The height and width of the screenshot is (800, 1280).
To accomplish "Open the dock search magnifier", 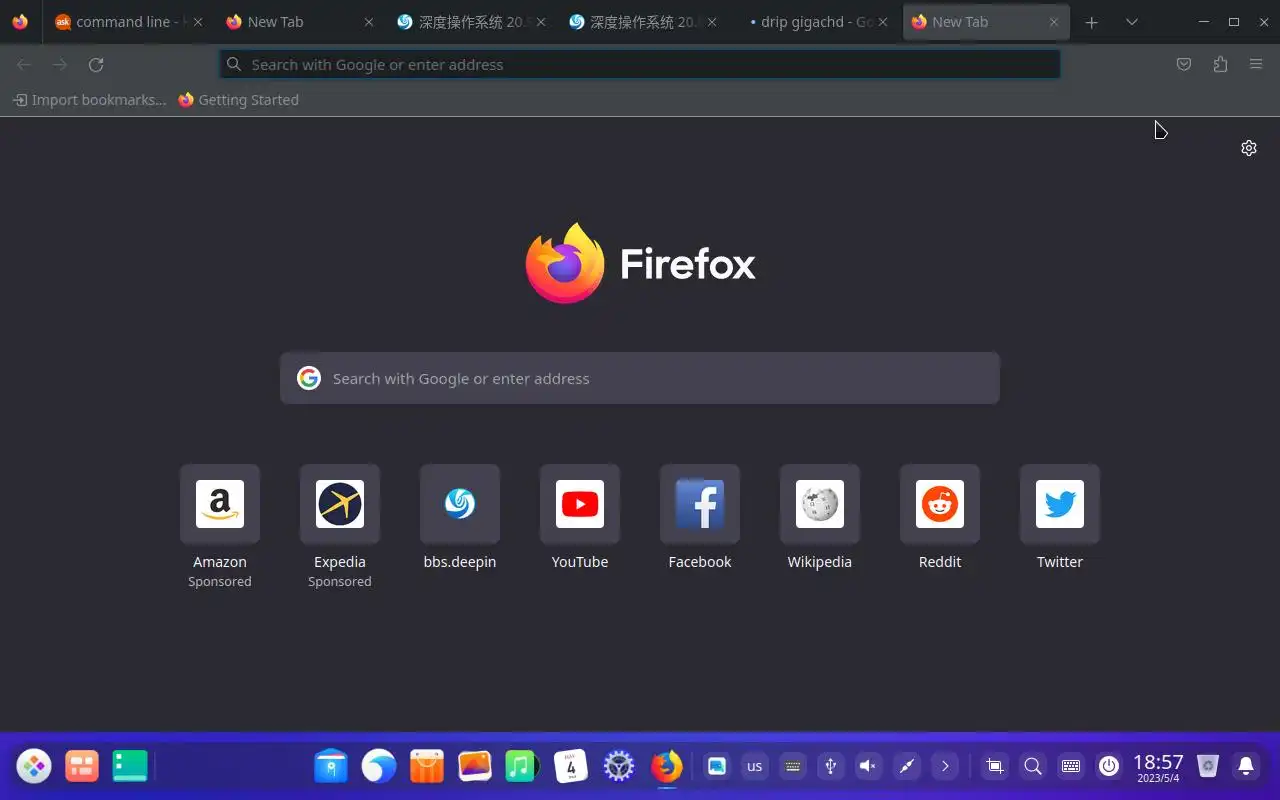I will pyautogui.click(x=1033, y=767).
